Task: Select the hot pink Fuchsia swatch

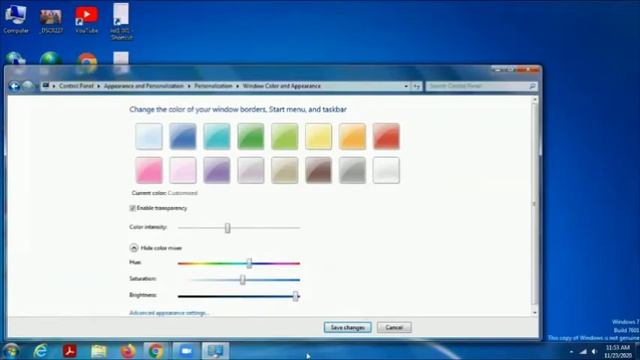Action: click(149, 170)
